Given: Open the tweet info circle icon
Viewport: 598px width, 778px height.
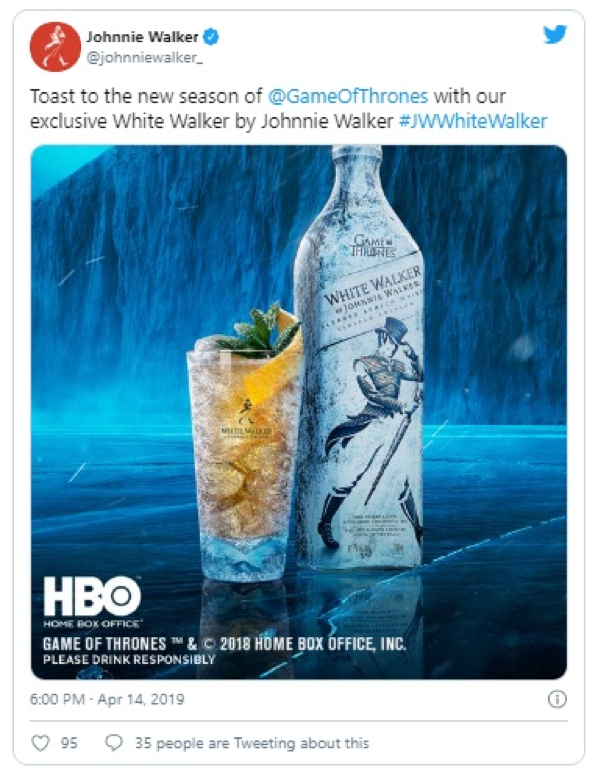Looking at the screenshot, I should pos(557,699).
